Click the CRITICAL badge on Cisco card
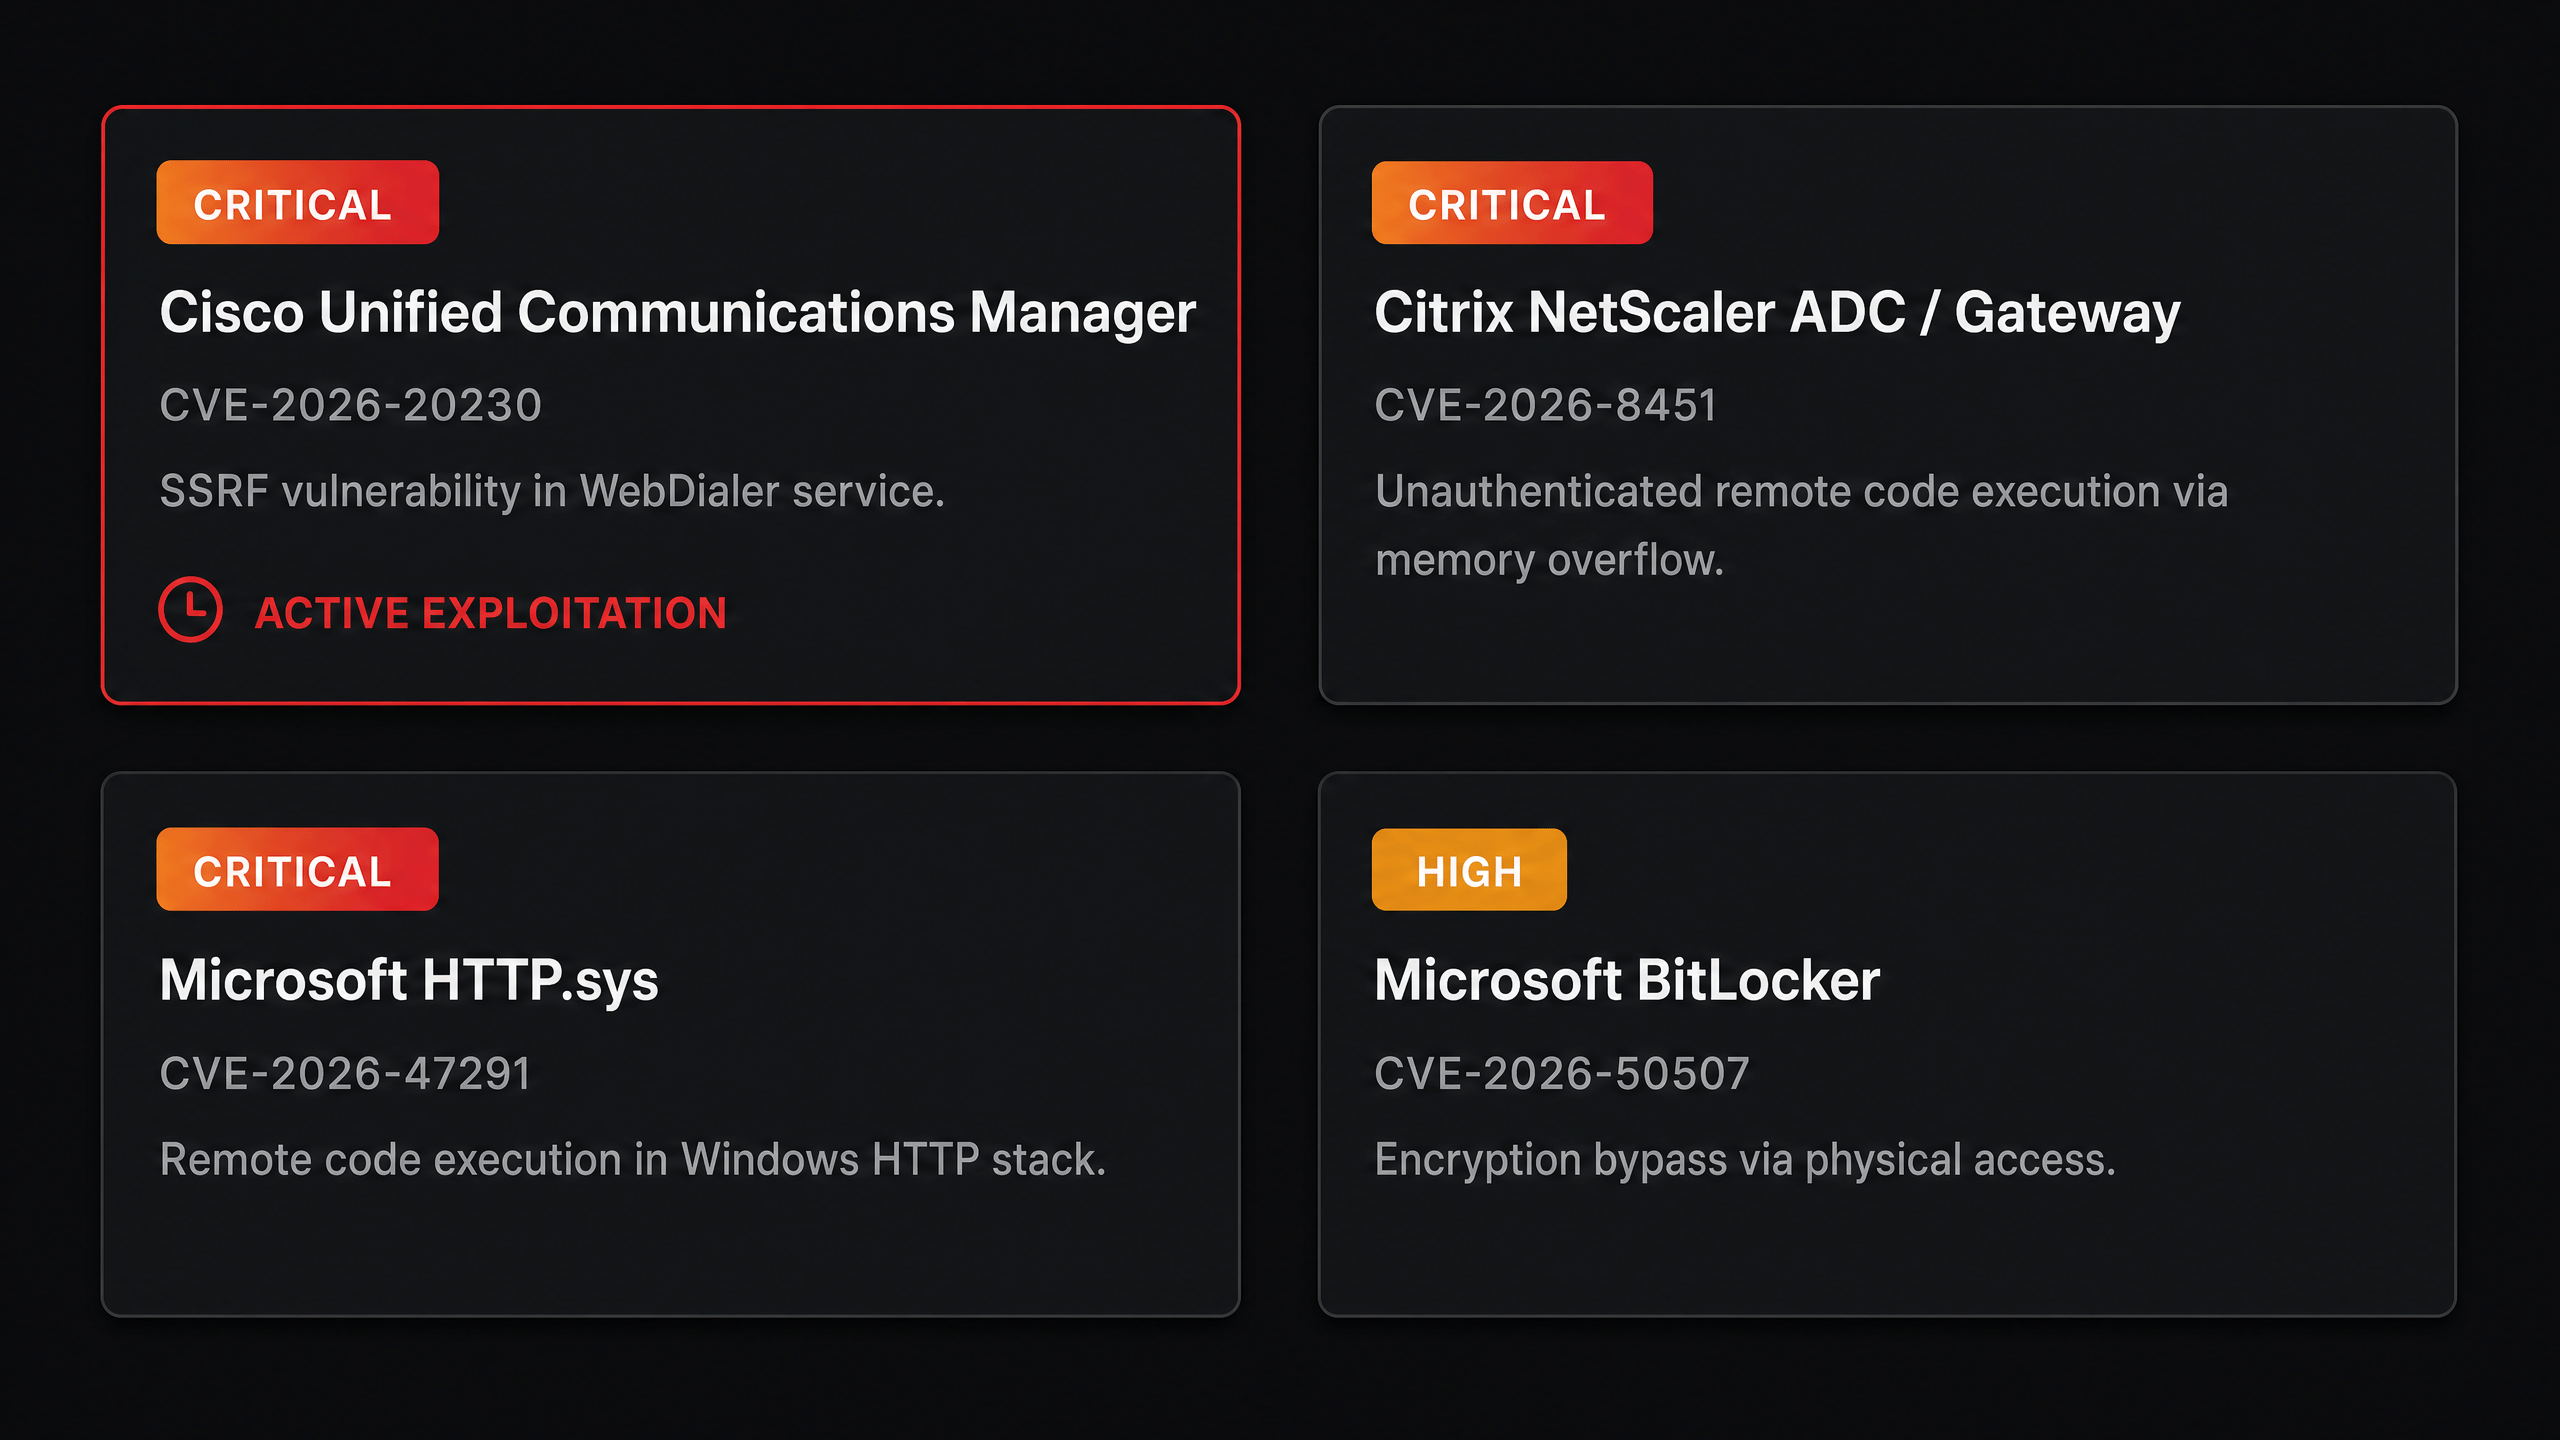2560x1440 pixels. (297, 202)
